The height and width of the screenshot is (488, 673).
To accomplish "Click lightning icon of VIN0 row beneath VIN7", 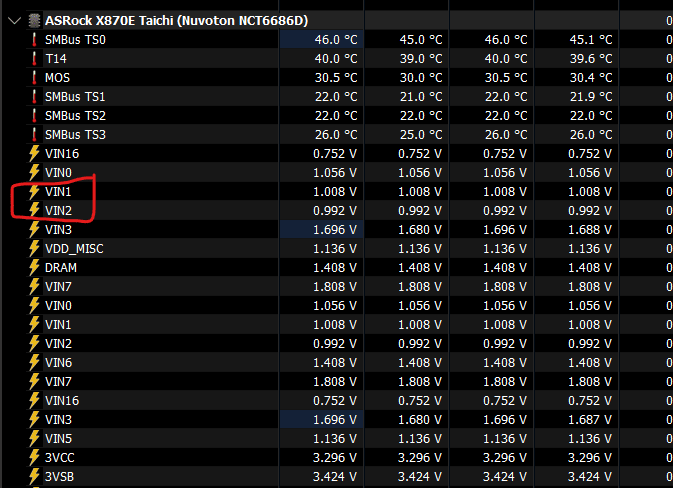I will 34,306.
